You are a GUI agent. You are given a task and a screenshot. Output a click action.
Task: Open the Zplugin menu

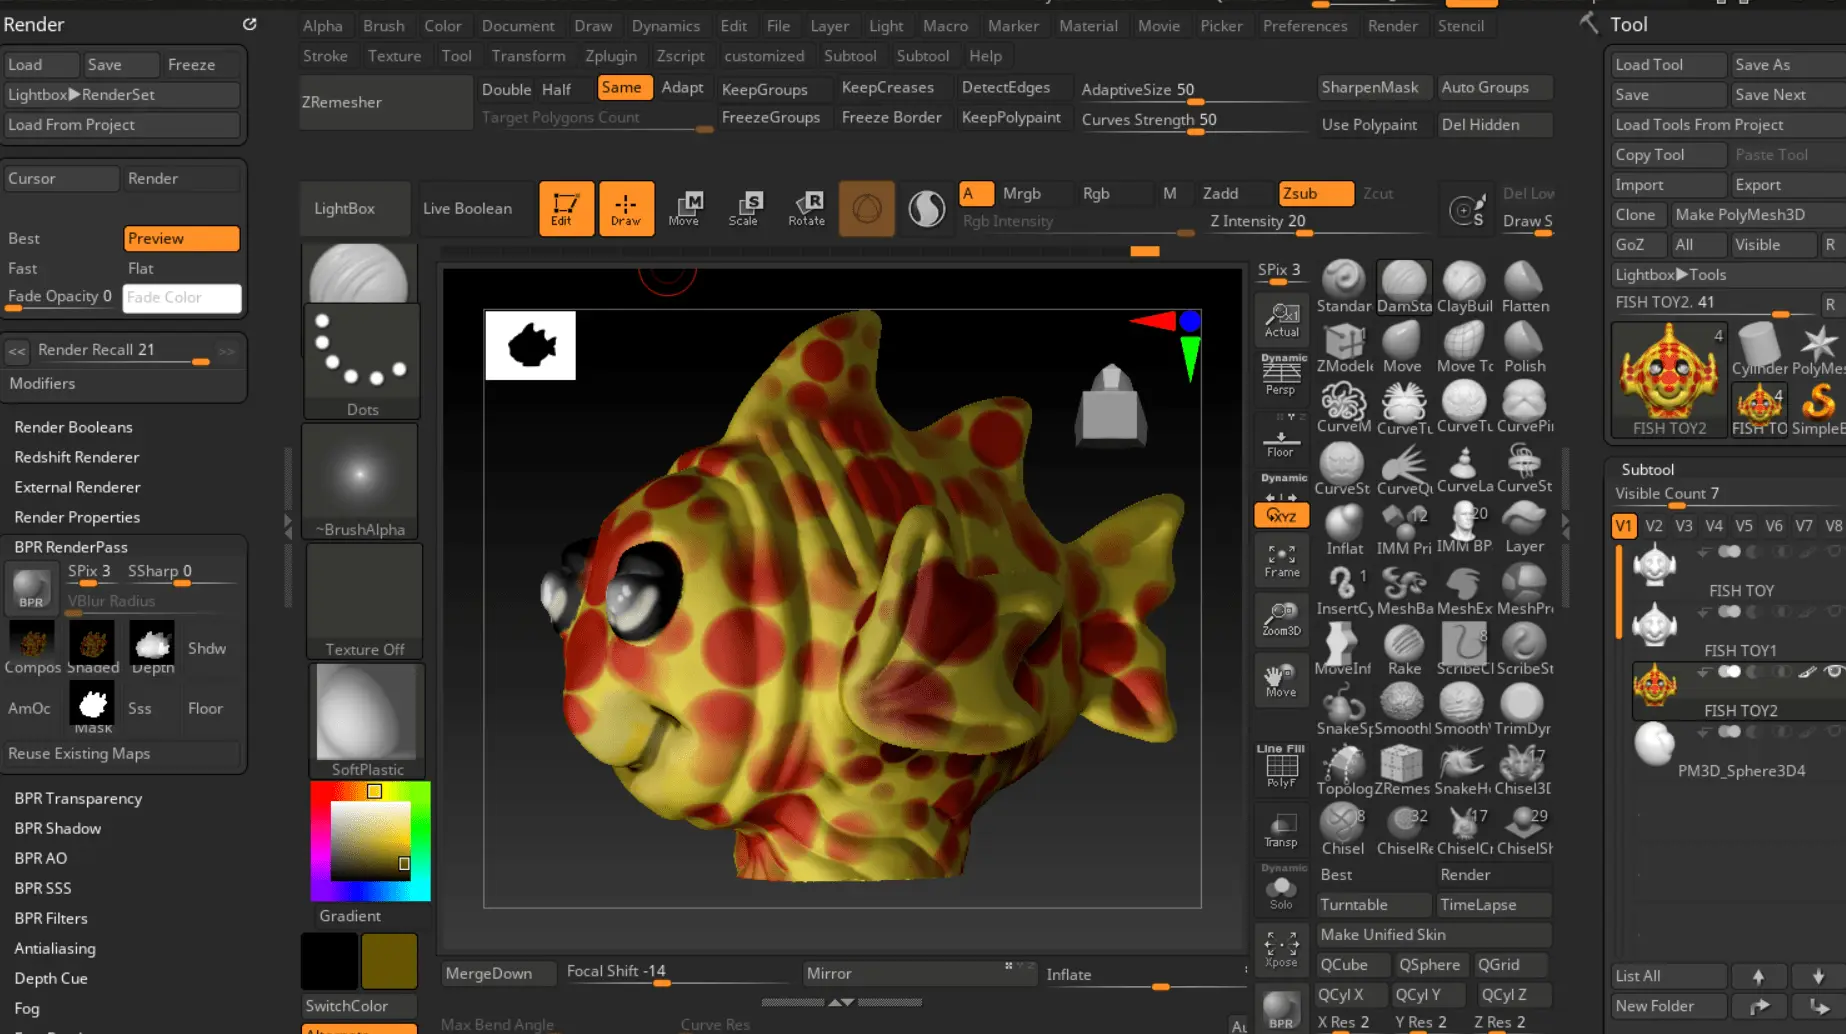pos(610,56)
